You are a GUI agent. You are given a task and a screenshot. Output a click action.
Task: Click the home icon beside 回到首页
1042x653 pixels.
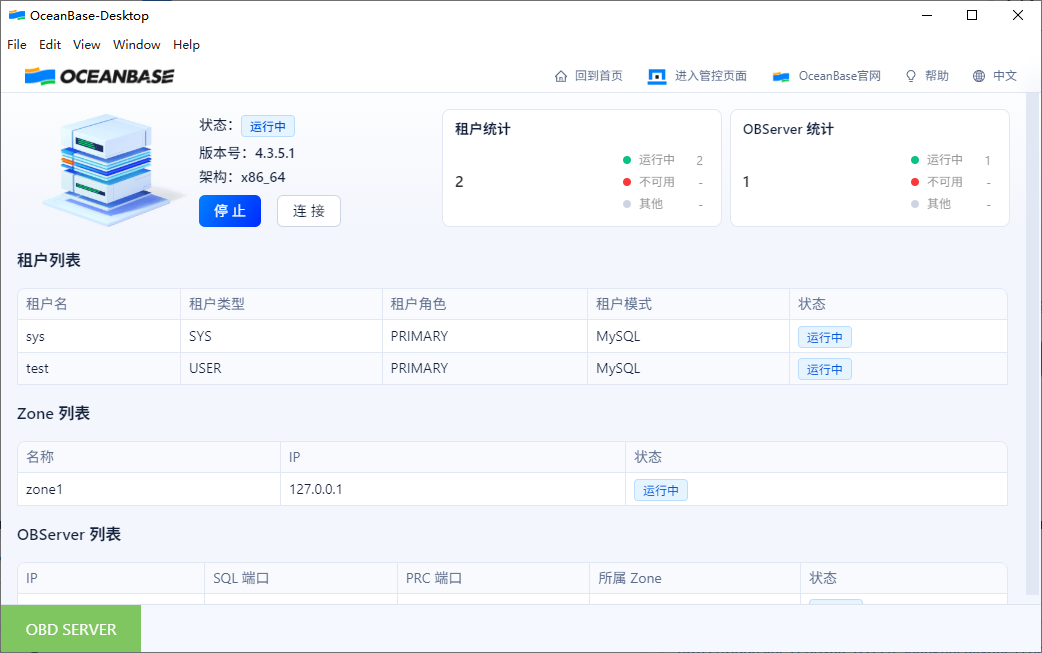[x=561, y=76]
